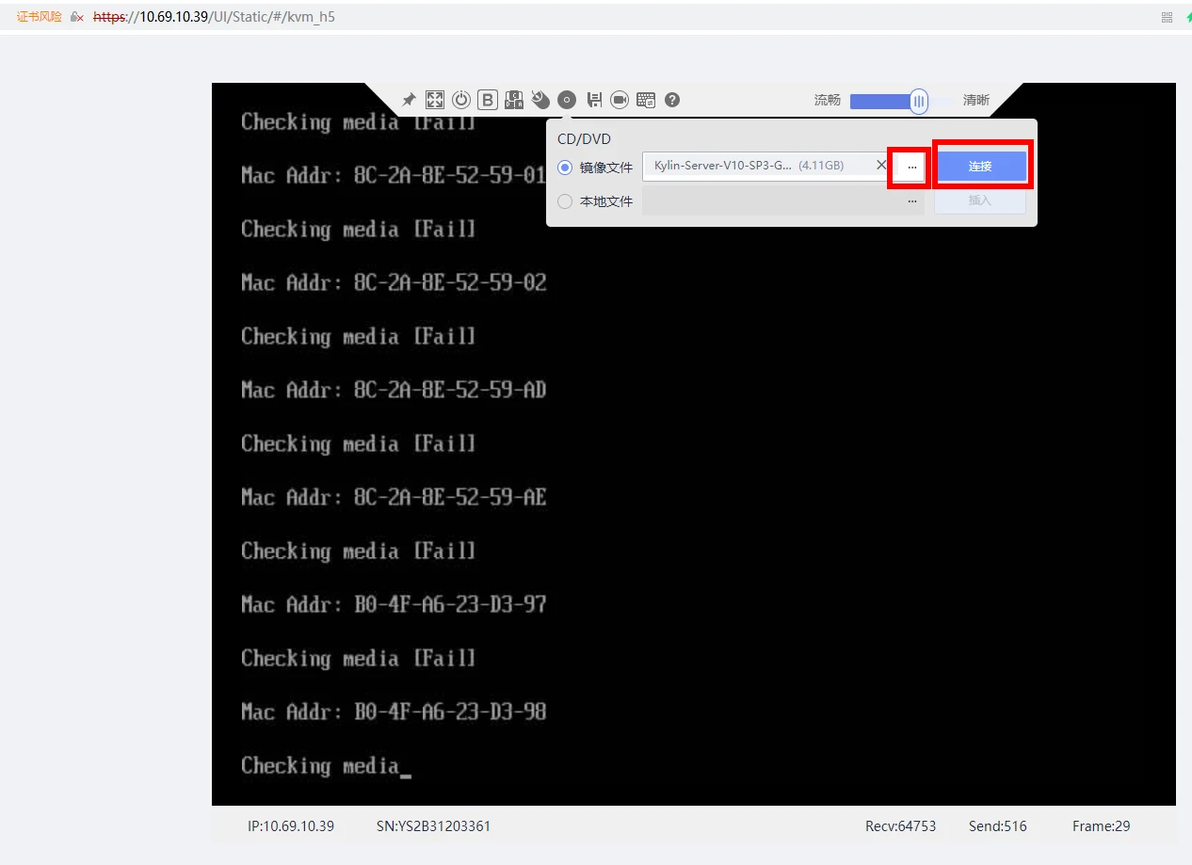Browse local files with the ellipsis button

pyautogui.click(x=912, y=201)
